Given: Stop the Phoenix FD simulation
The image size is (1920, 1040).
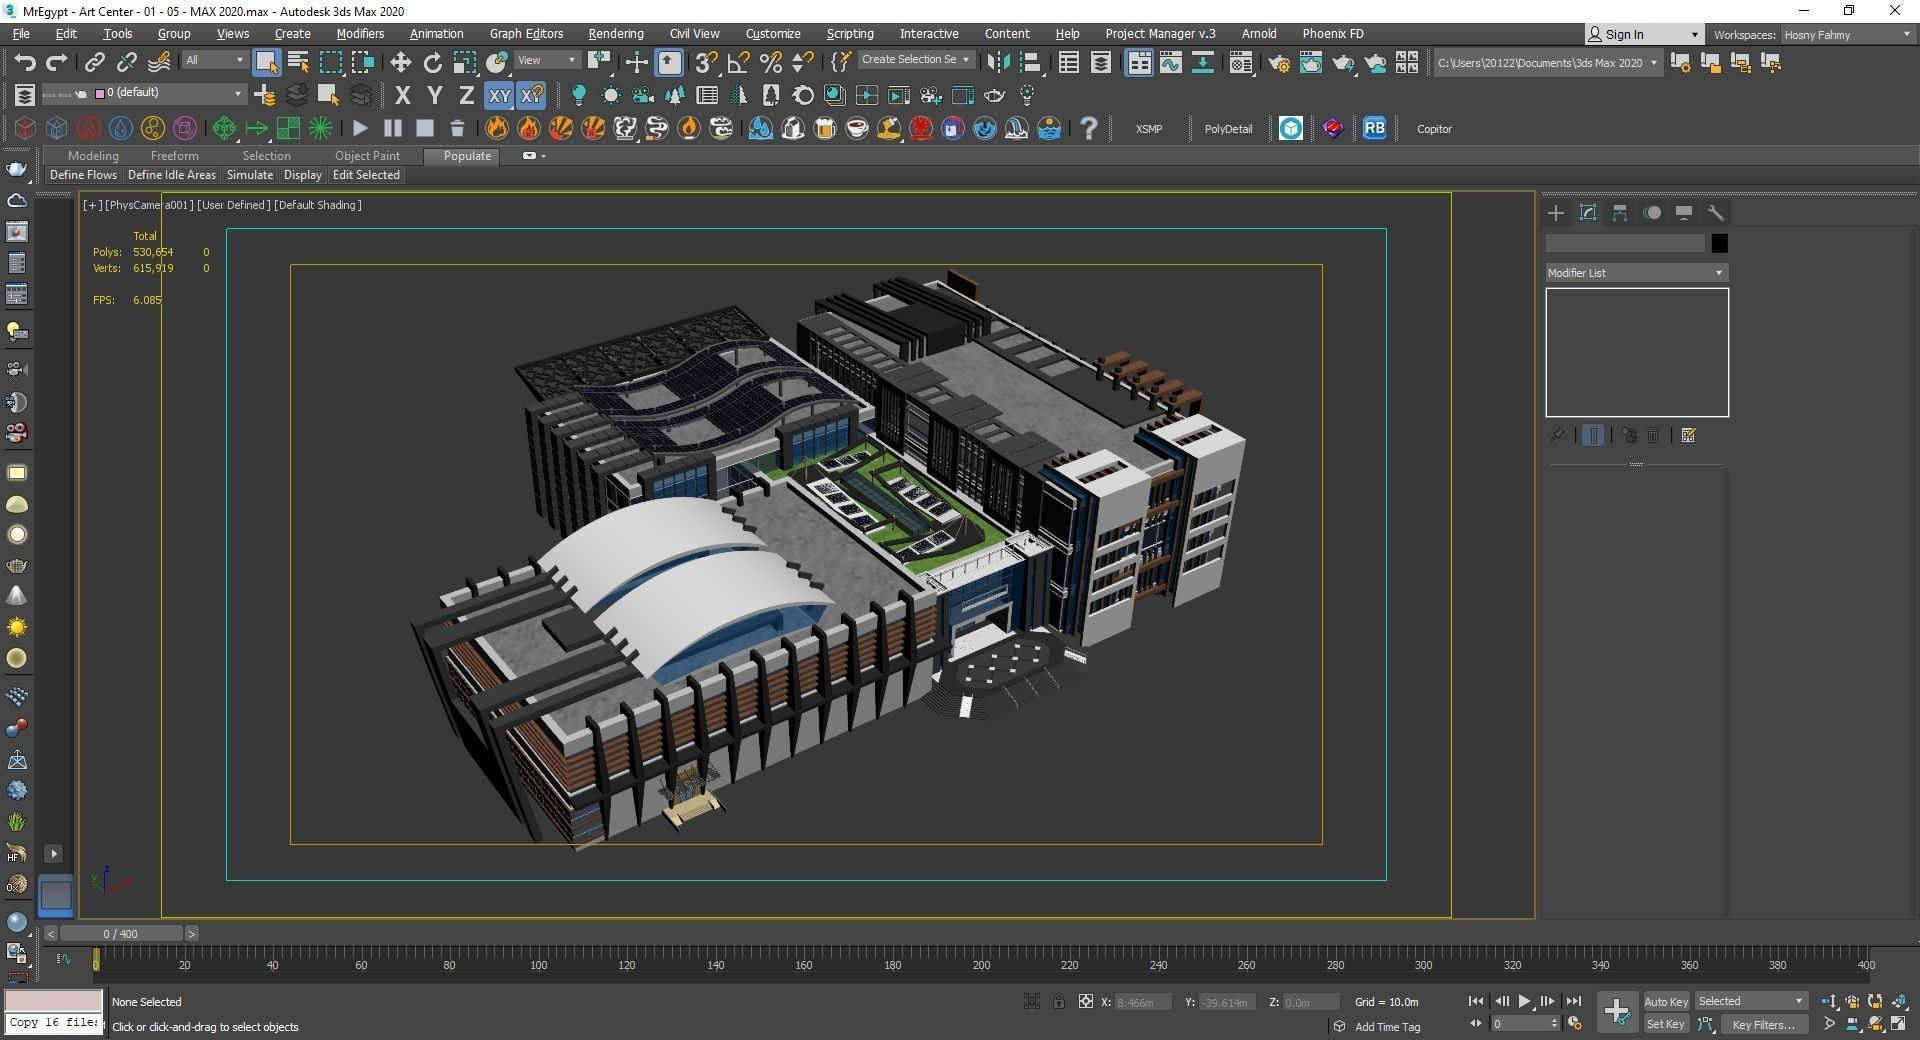Looking at the screenshot, I should pos(424,128).
